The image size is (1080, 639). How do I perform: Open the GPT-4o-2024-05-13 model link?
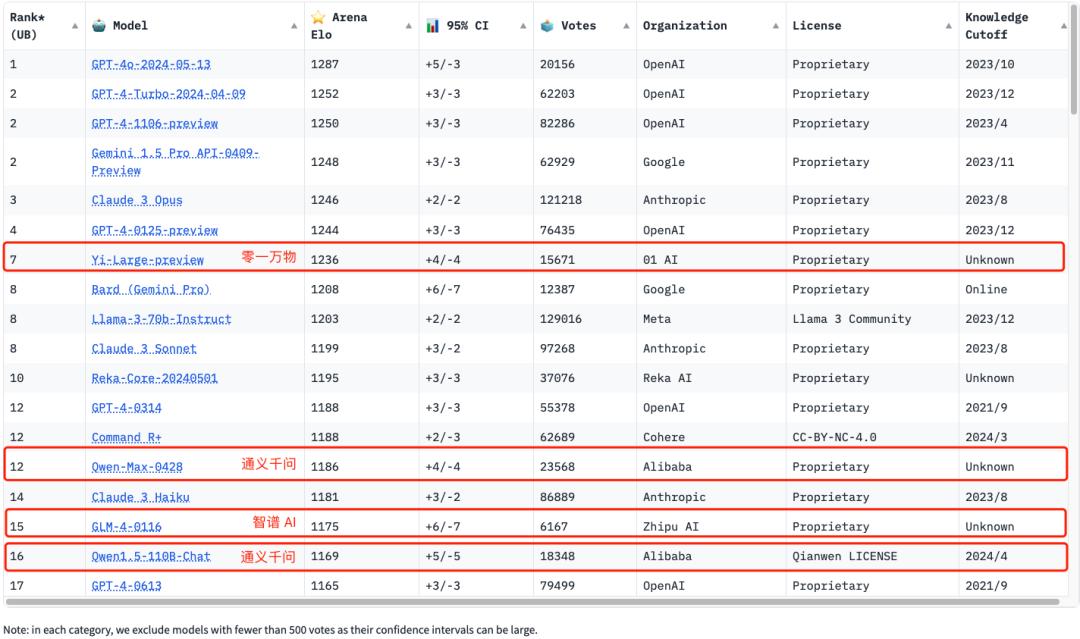pyautogui.click(x=151, y=64)
